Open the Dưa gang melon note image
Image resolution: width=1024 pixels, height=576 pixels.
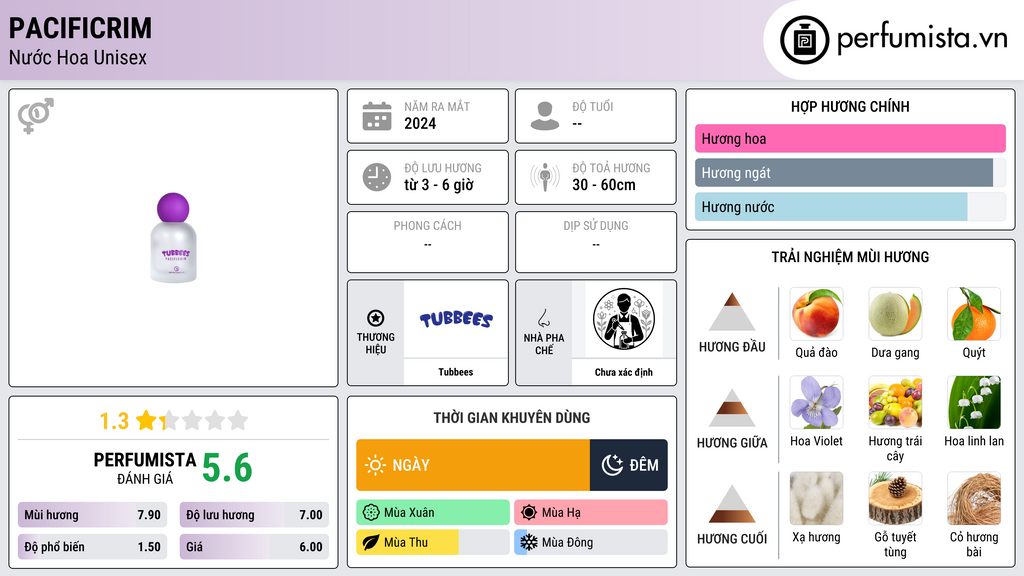click(x=895, y=313)
